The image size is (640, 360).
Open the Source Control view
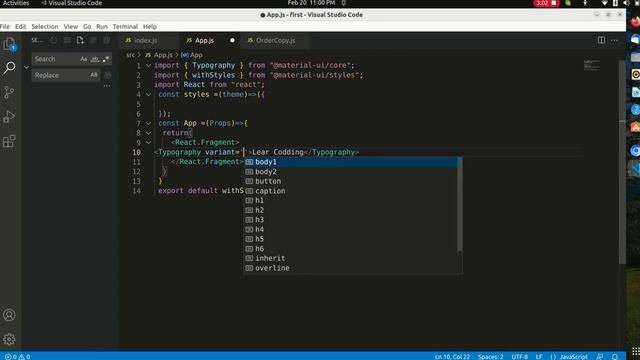9,92
